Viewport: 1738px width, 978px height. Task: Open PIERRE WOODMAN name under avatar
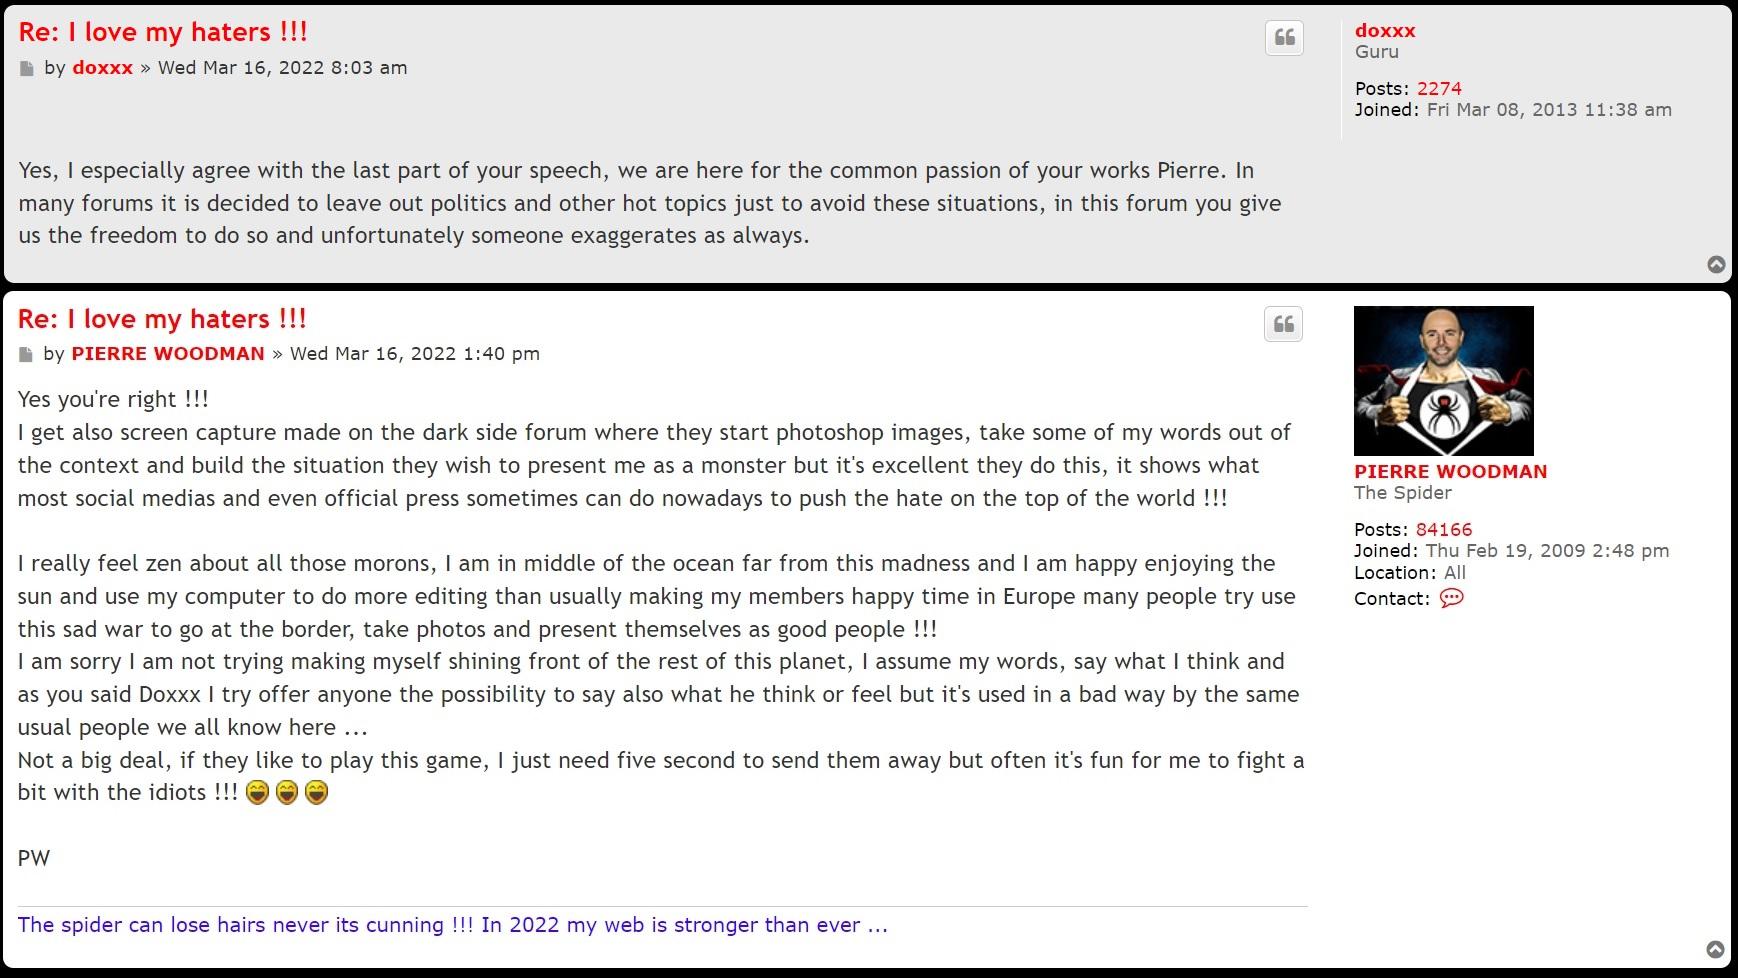tap(1450, 471)
